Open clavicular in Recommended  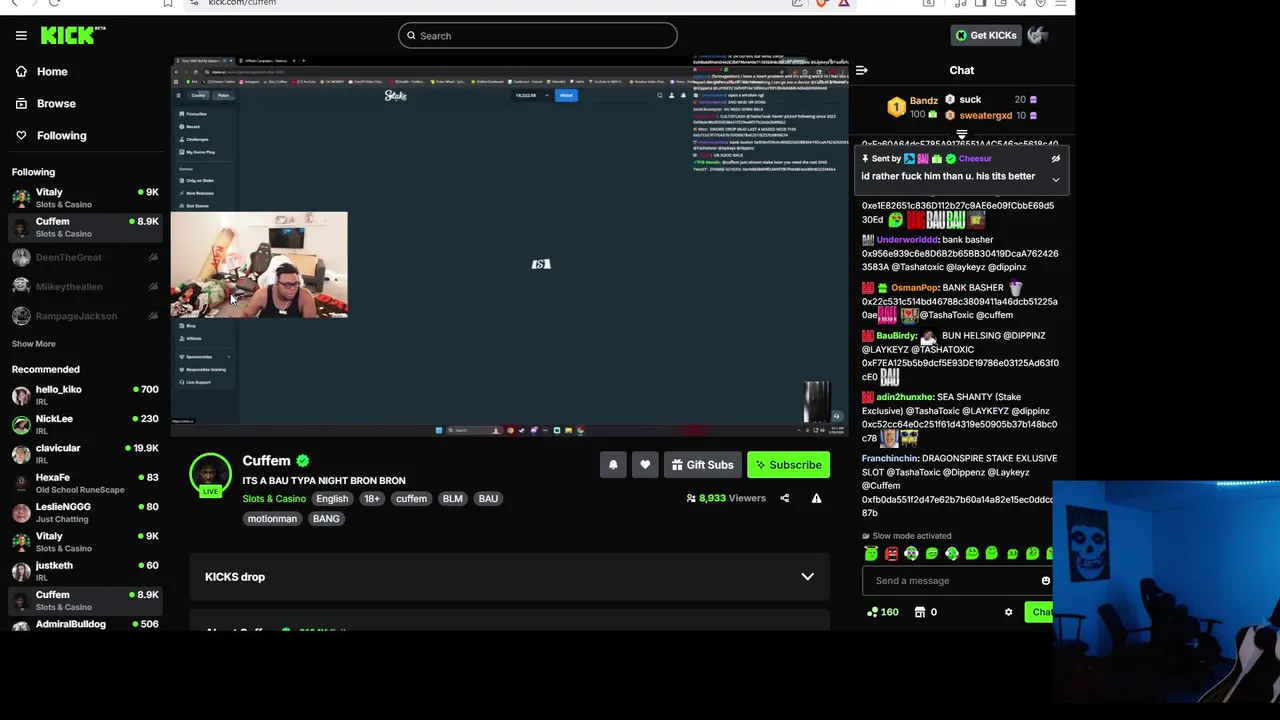tap(85, 454)
